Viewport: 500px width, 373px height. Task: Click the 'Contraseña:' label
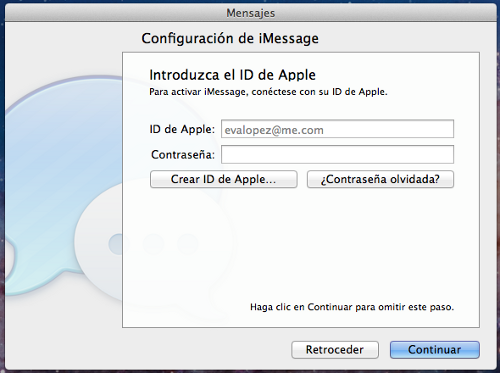(x=183, y=155)
